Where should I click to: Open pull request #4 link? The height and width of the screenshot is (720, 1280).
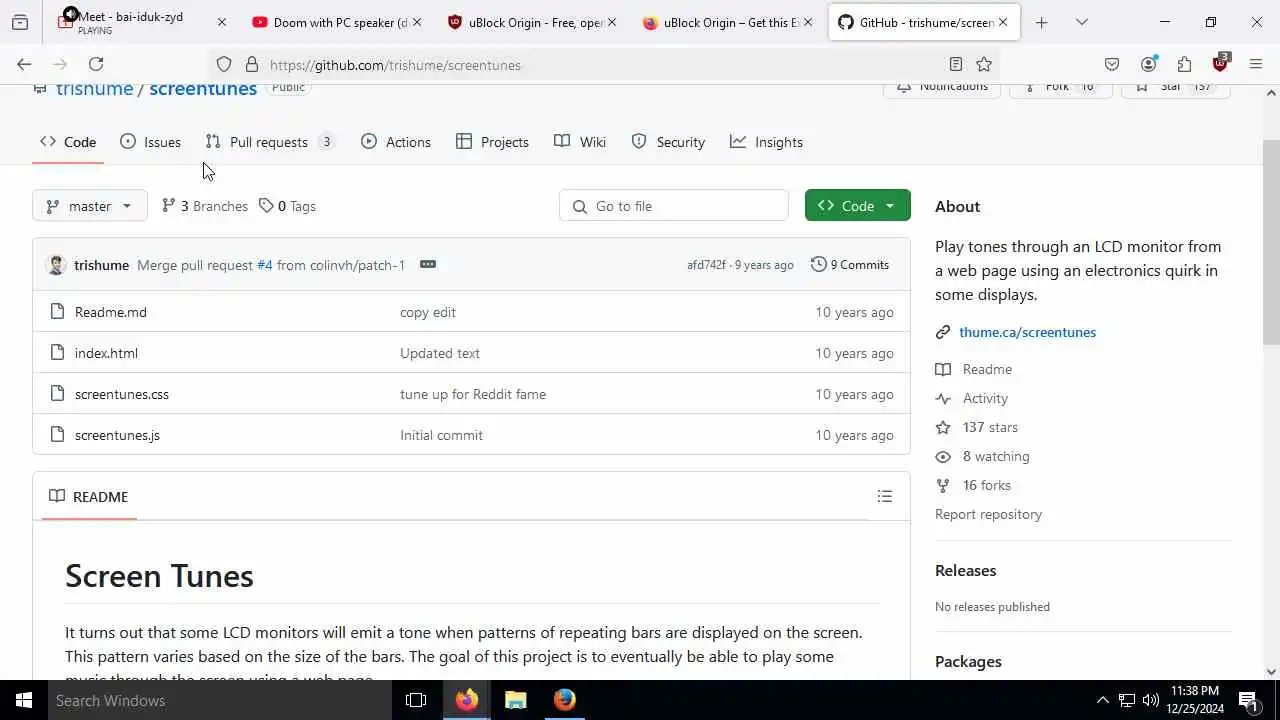tap(264, 265)
